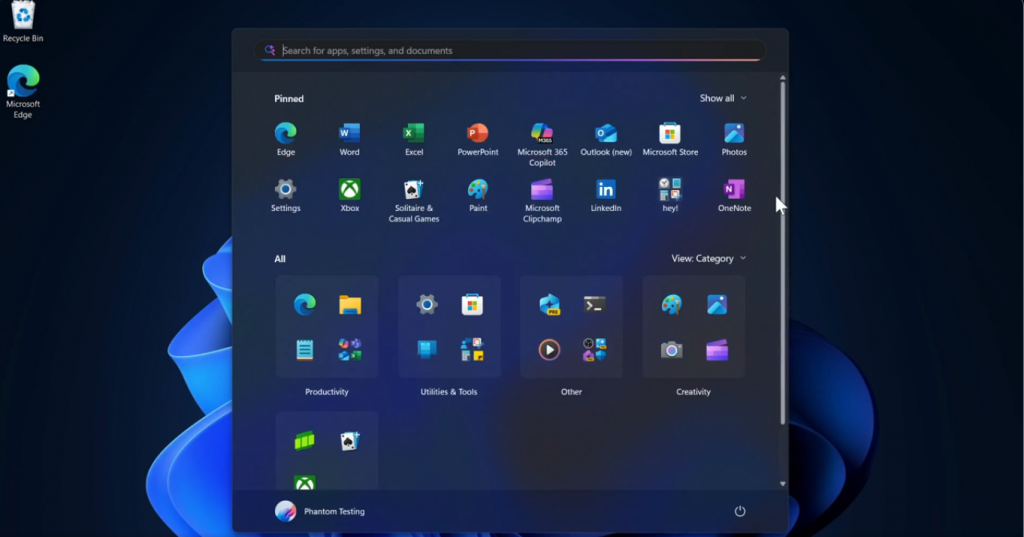Open the View: Category dropdown

point(709,259)
